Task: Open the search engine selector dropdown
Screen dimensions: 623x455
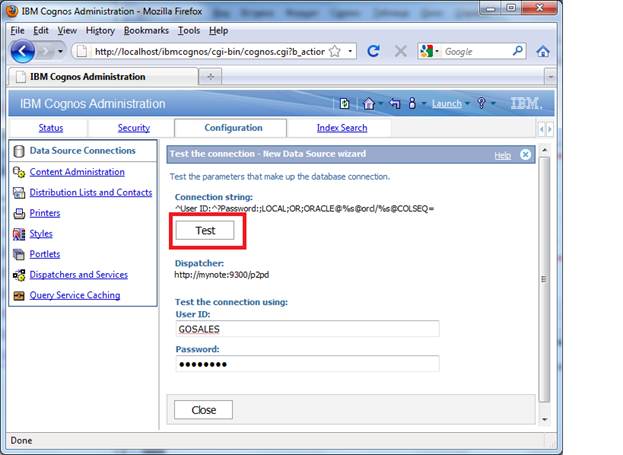Action: coord(437,52)
